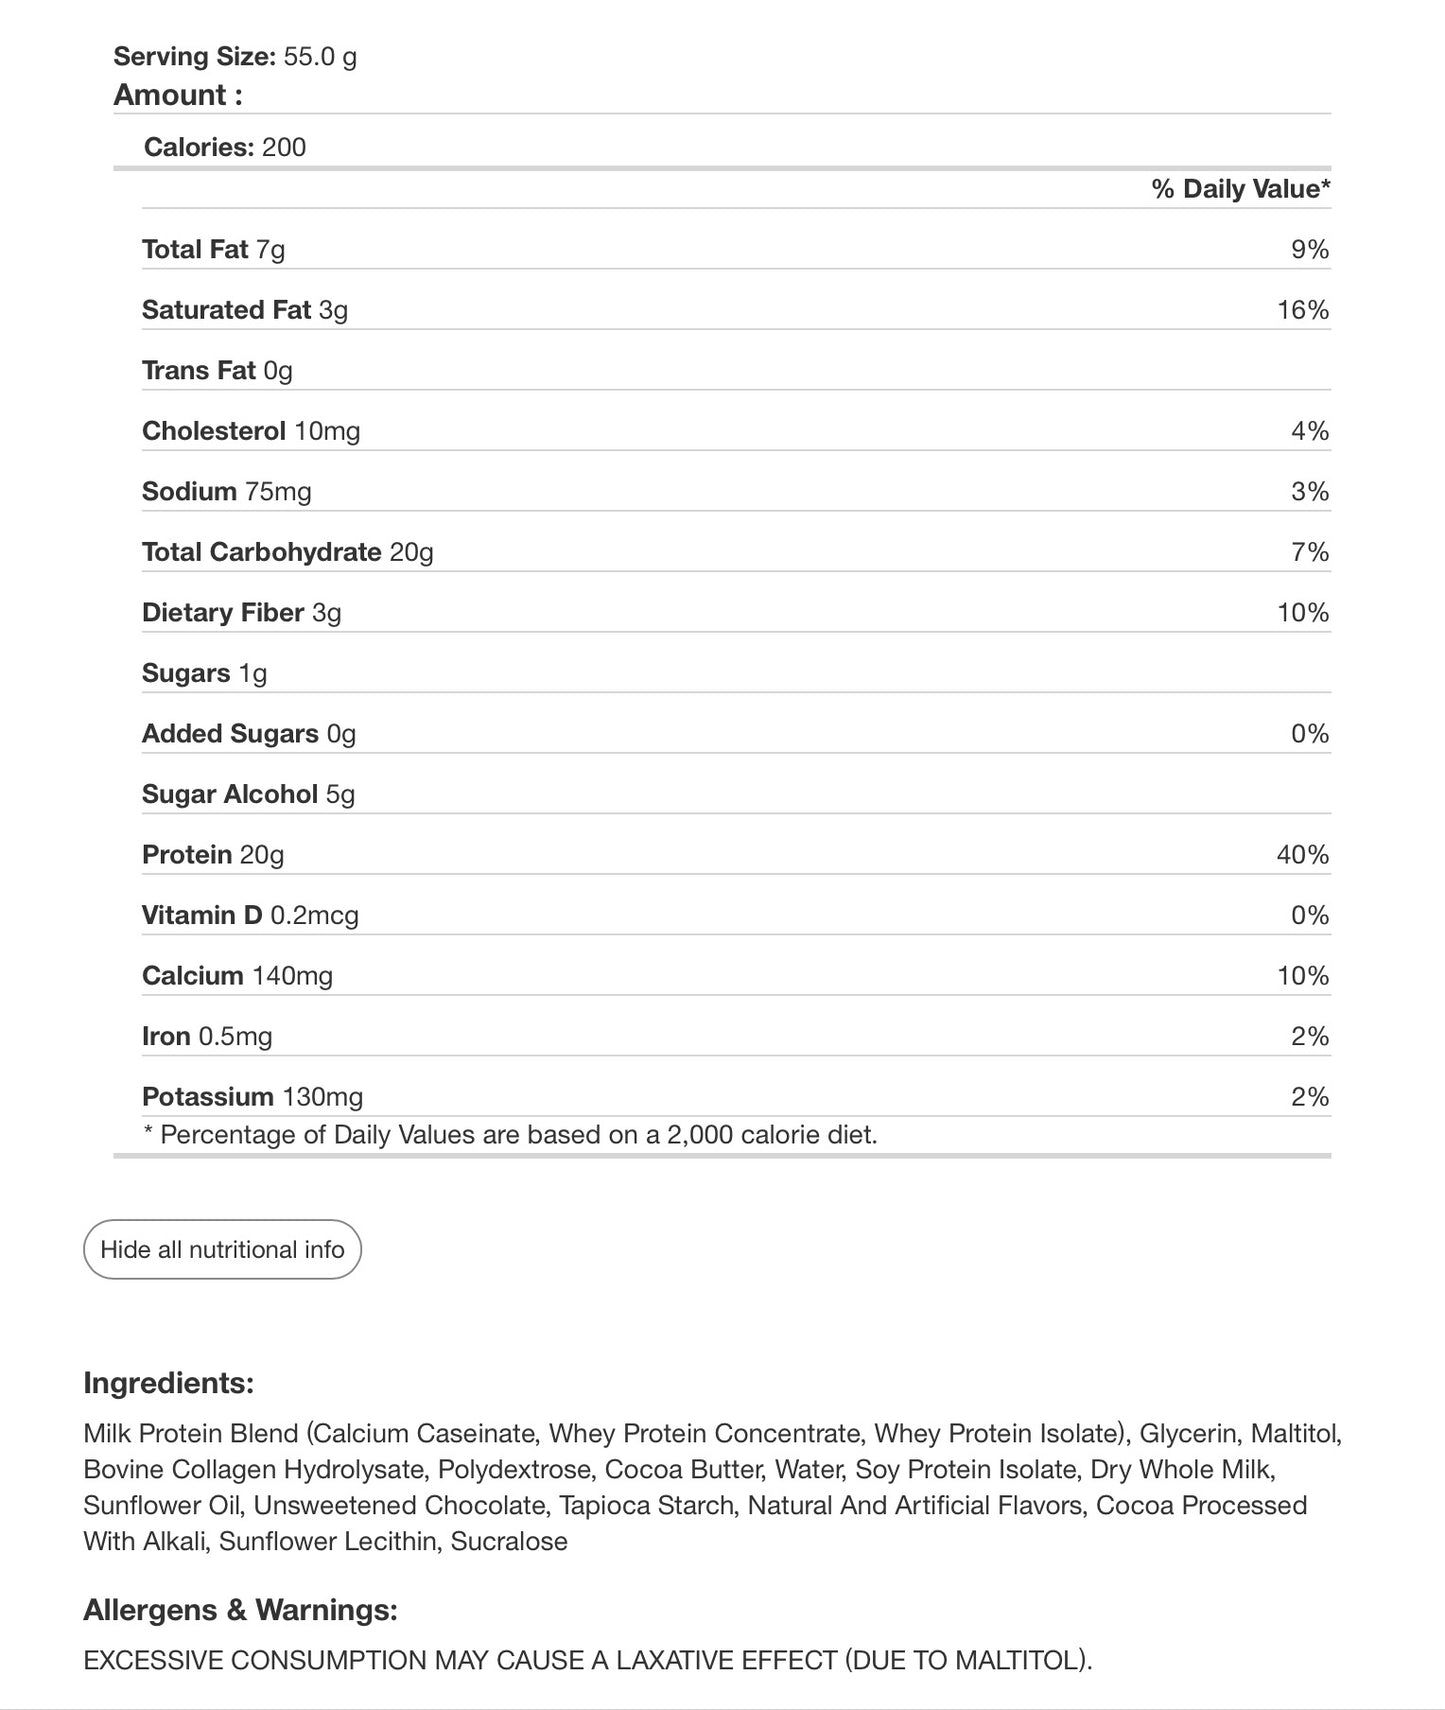Select the Cholesterol 10mg entry
Screen dimensions: 1445x1710
251,431
